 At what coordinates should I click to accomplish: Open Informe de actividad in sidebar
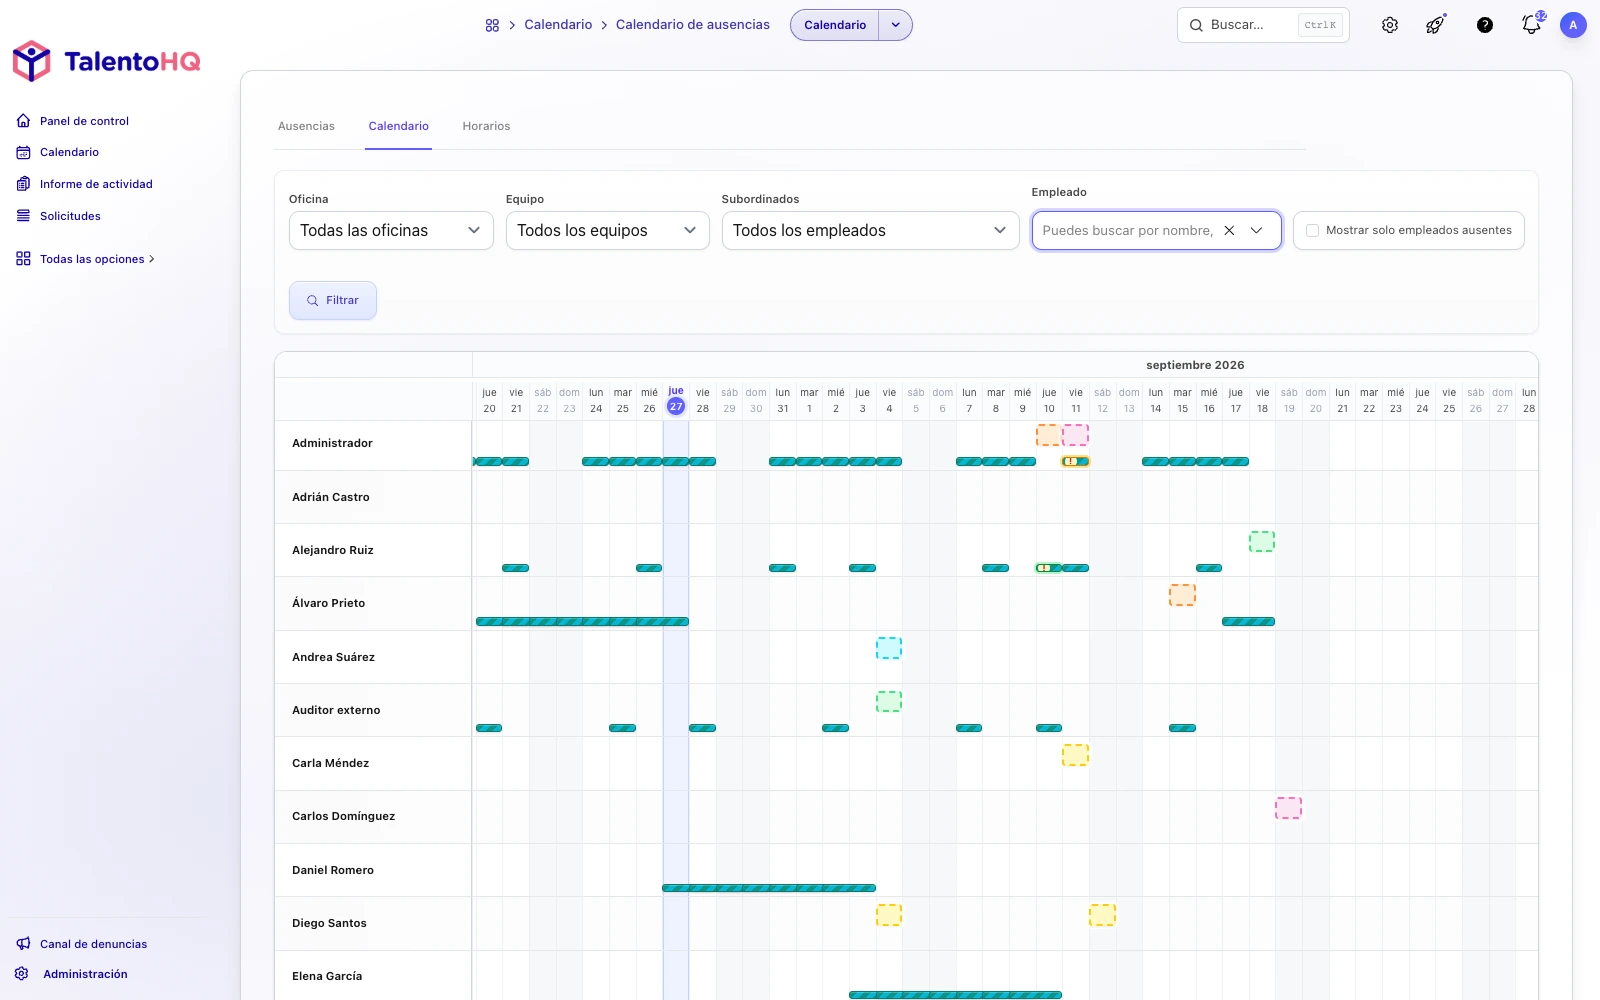click(x=96, y=184)
